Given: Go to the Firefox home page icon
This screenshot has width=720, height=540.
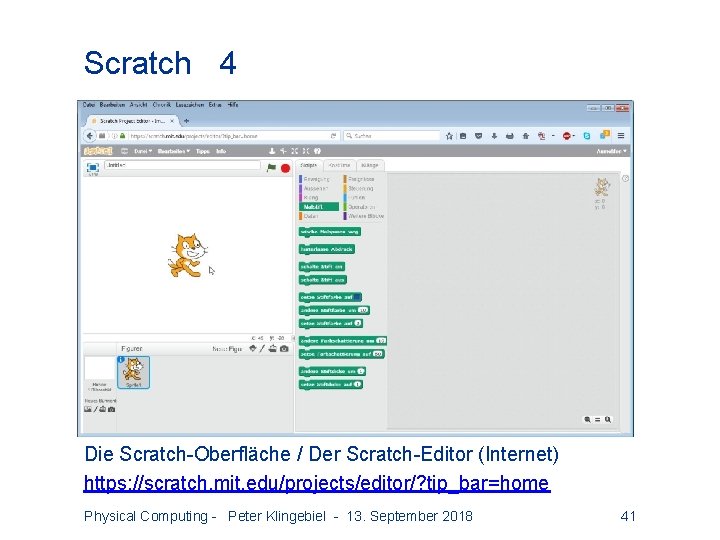Looking at the screenshot, I should 526,136.
